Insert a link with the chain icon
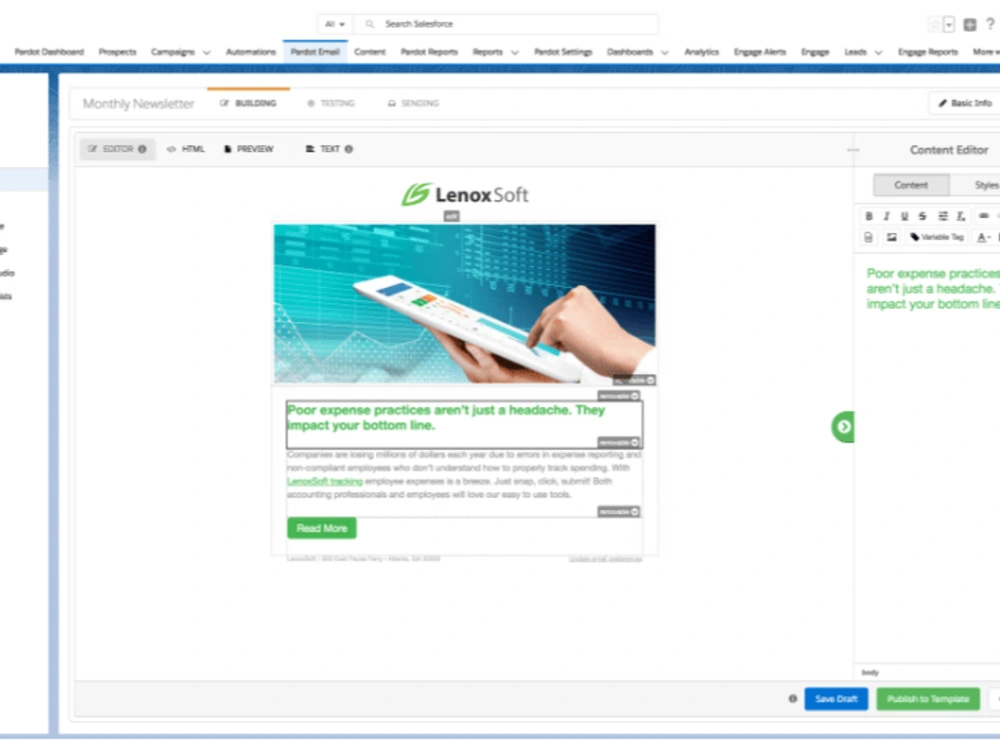 984,216
